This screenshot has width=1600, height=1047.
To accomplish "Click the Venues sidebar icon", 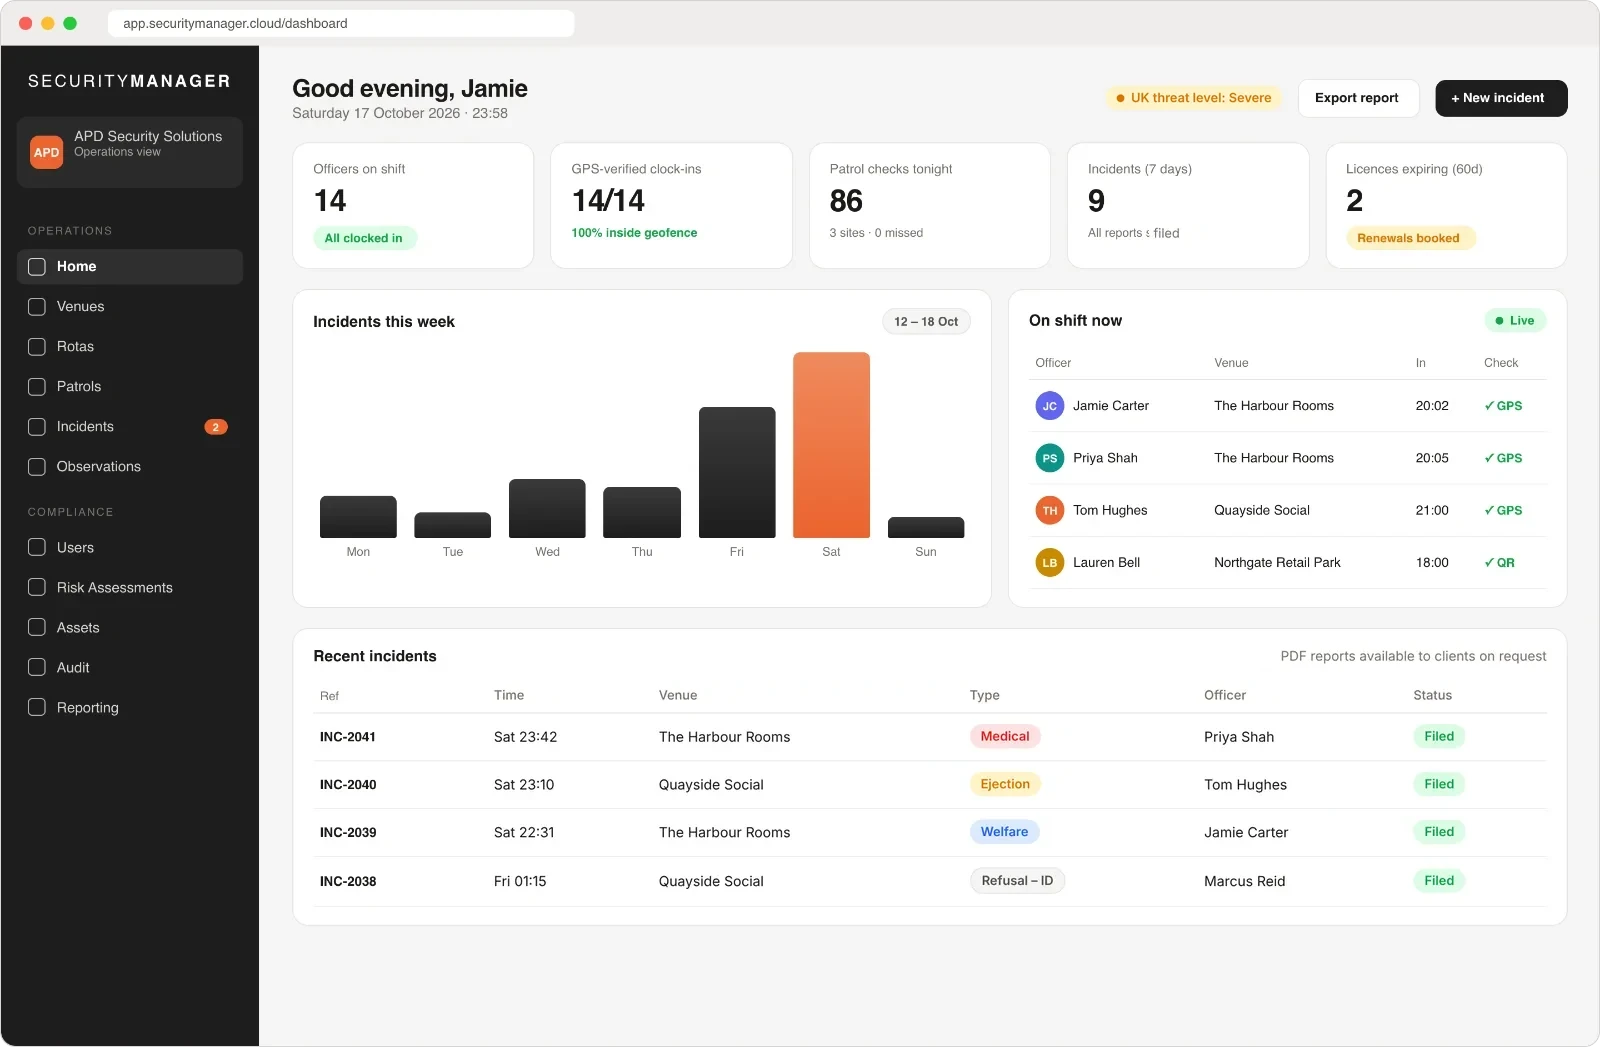I will click(37, 307).
